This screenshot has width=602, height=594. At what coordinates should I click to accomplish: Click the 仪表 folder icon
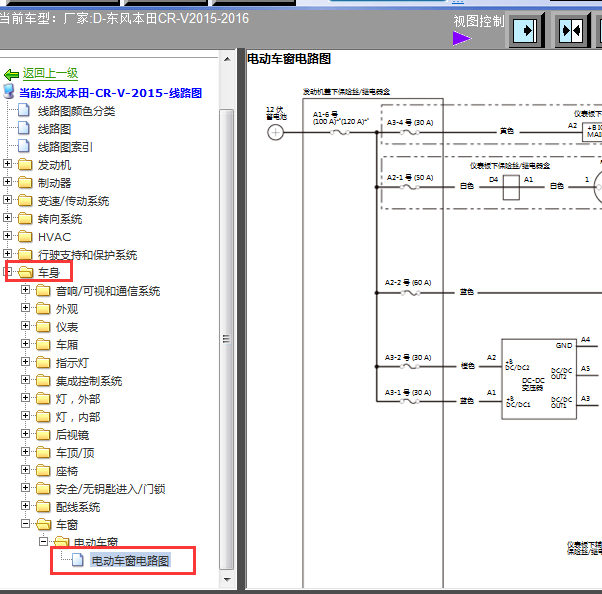click(43, 327)
